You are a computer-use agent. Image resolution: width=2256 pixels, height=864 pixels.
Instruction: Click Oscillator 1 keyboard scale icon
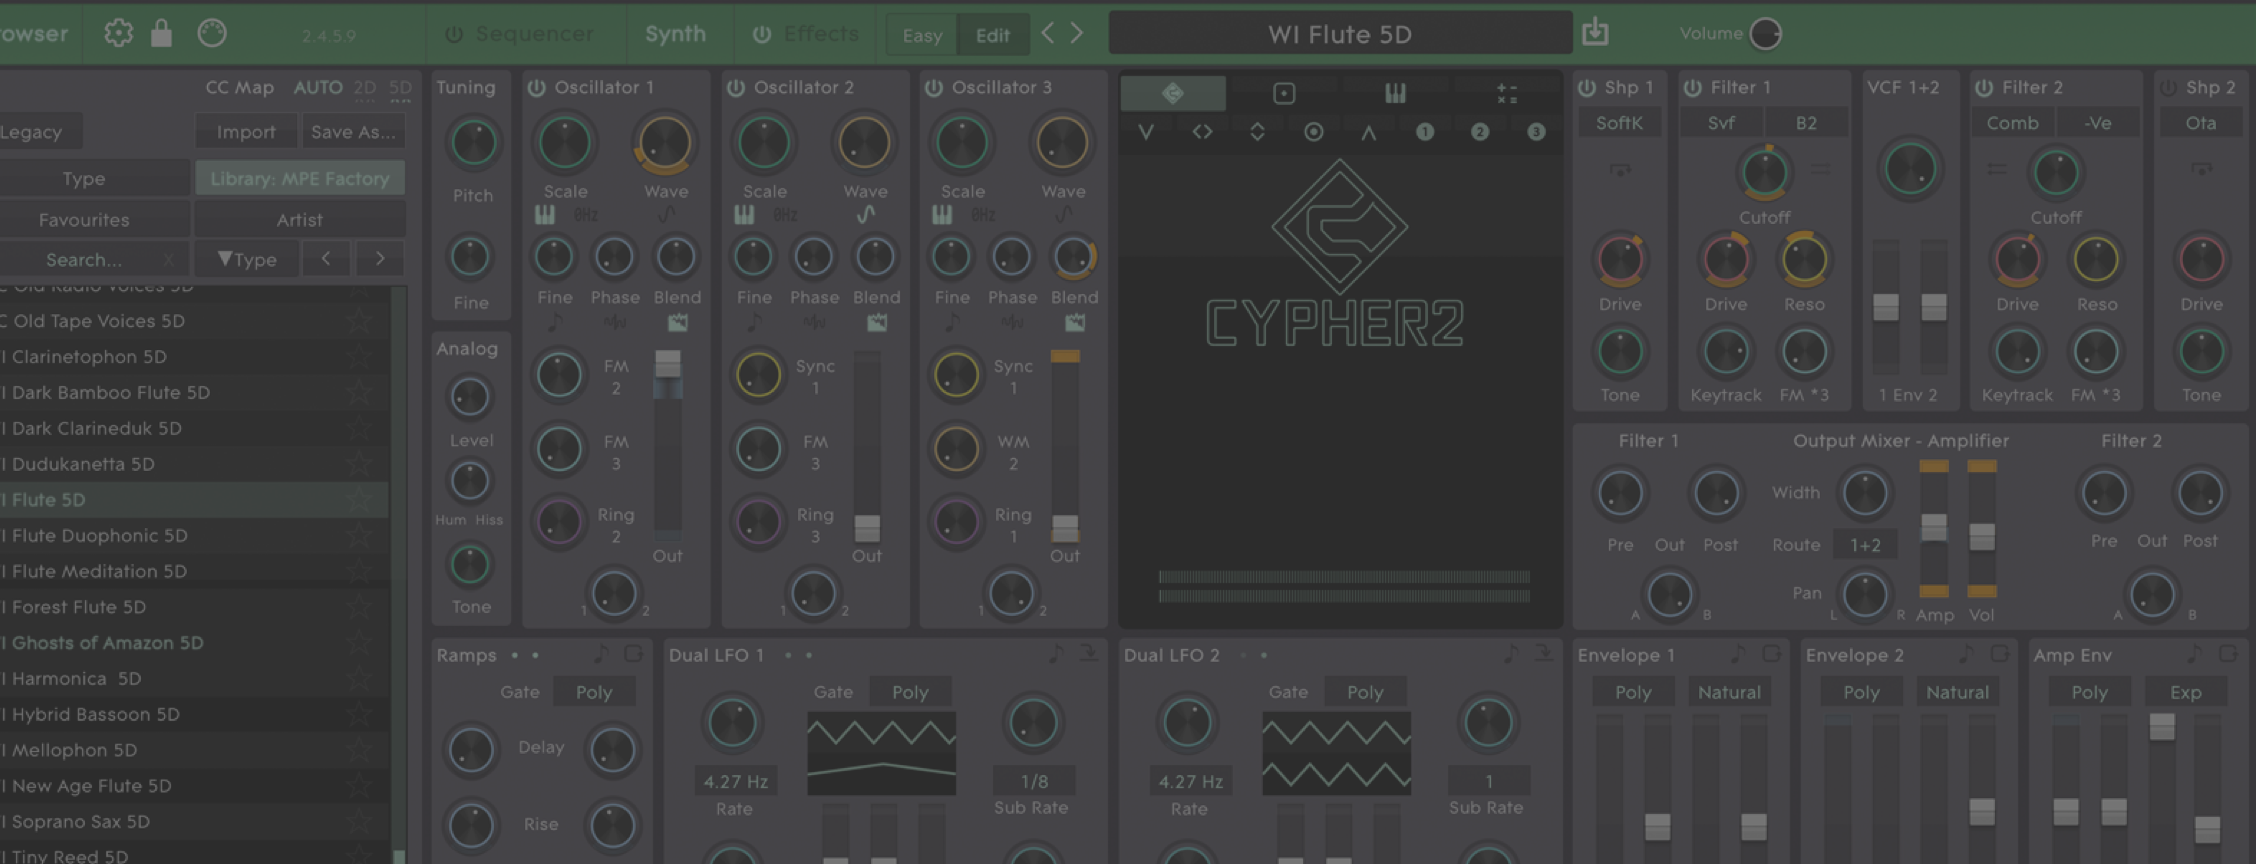tap(545, 214)
